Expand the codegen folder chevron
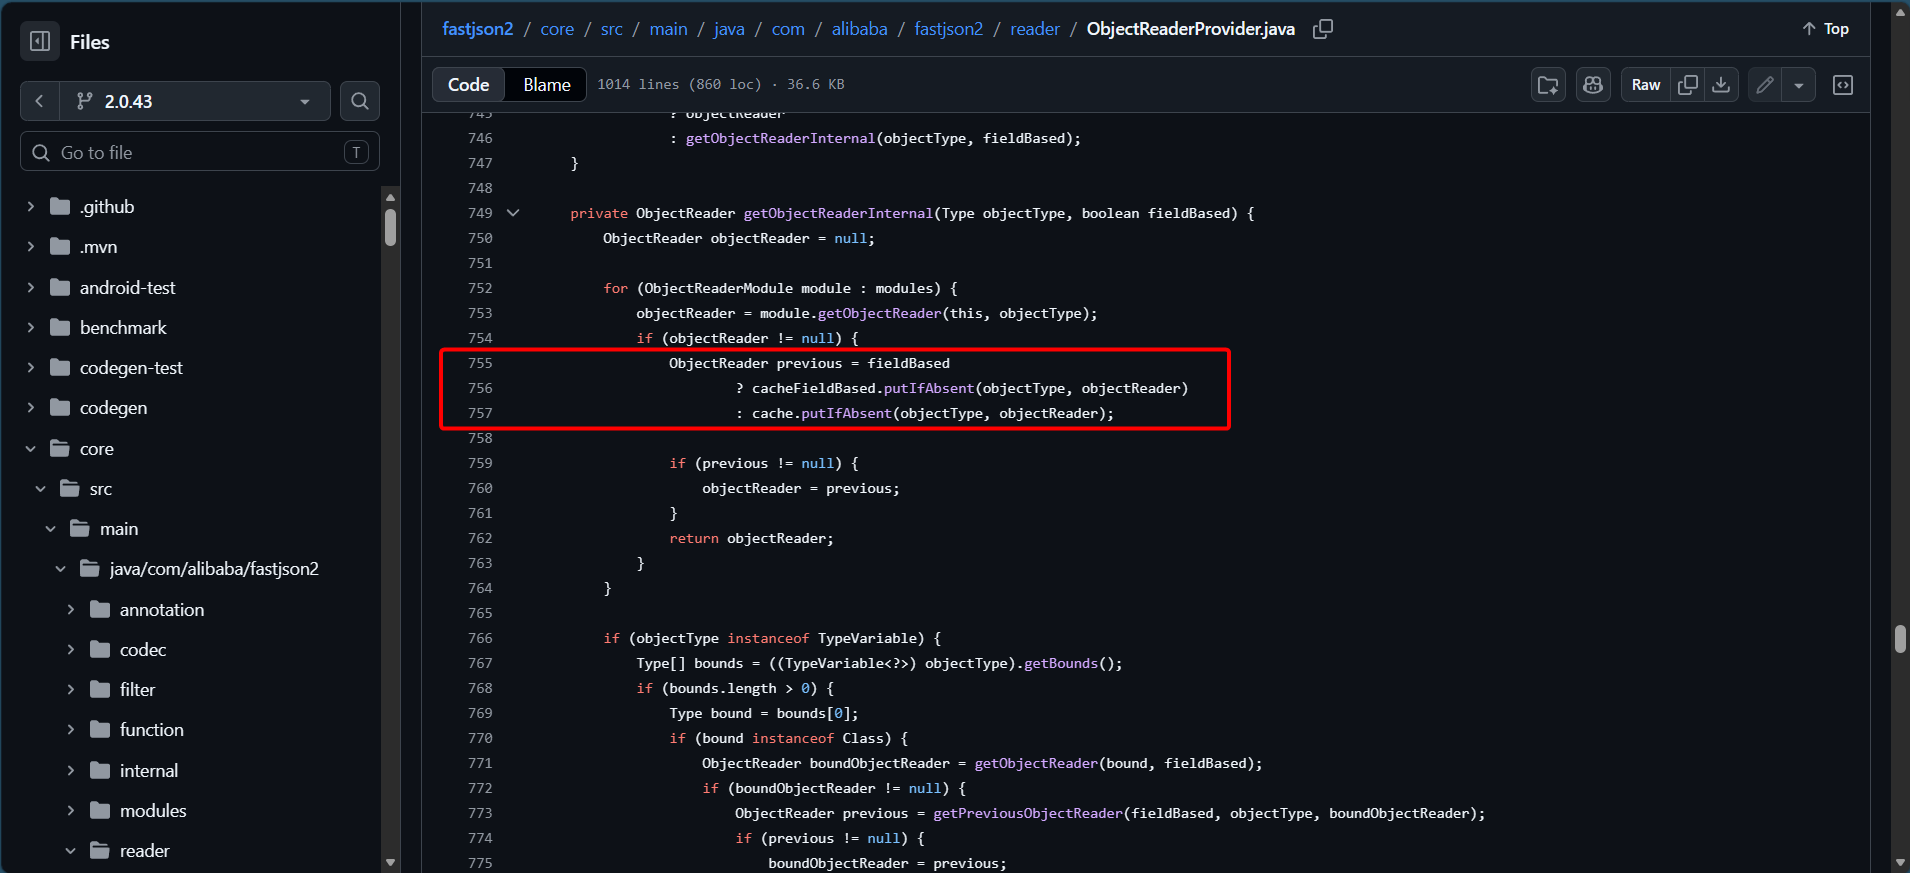This screenshot has width=1910, height=873. coord(30,407)
